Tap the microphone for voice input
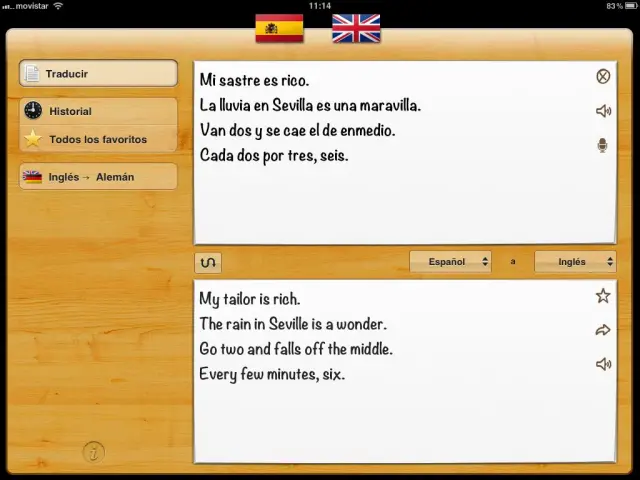The height and width of the screenshot is (480, 640). pyautogui.click(x=603, y=146)
